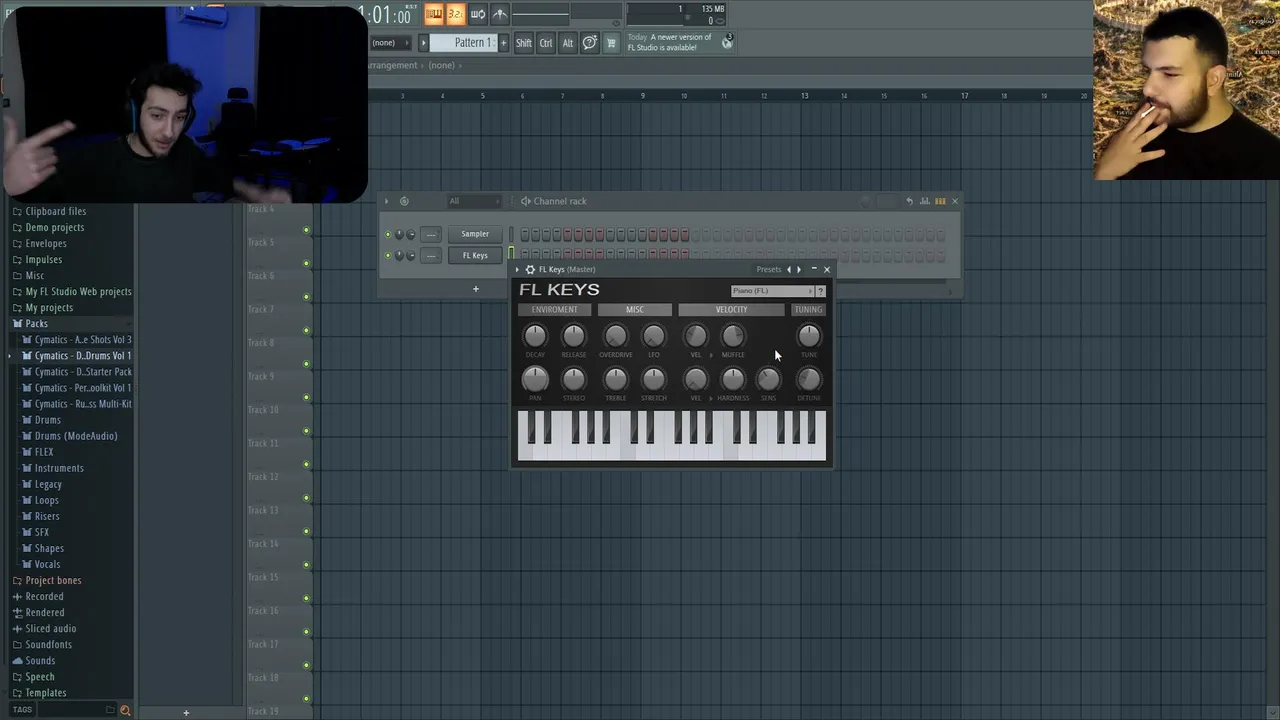Screen dimensions: 1280x720
Task: Click the TUNING section header
Action: coord(808,310)
